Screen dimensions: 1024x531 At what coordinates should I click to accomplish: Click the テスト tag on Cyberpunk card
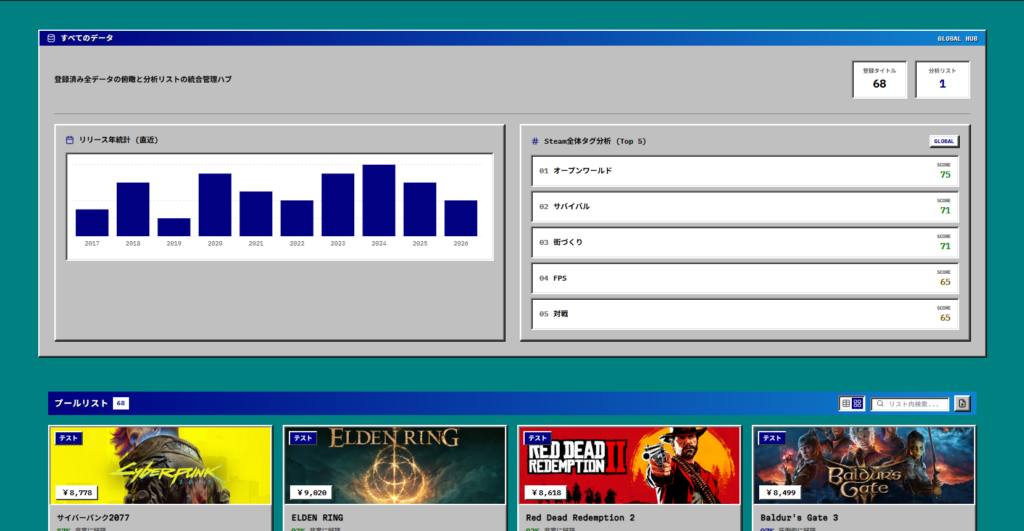pyautogui.click(x=69, y=438)
